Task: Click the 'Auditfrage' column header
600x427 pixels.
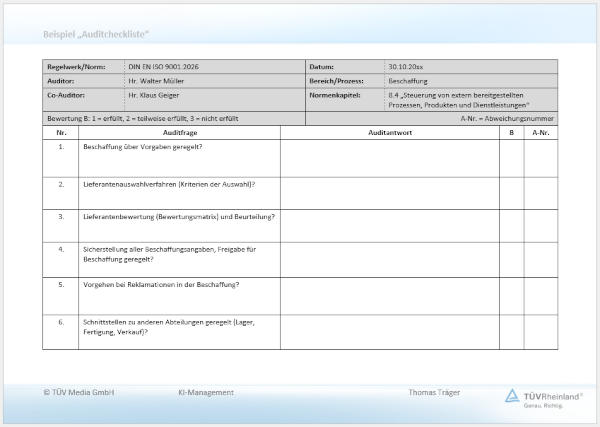Action: (x=179, y=133)
